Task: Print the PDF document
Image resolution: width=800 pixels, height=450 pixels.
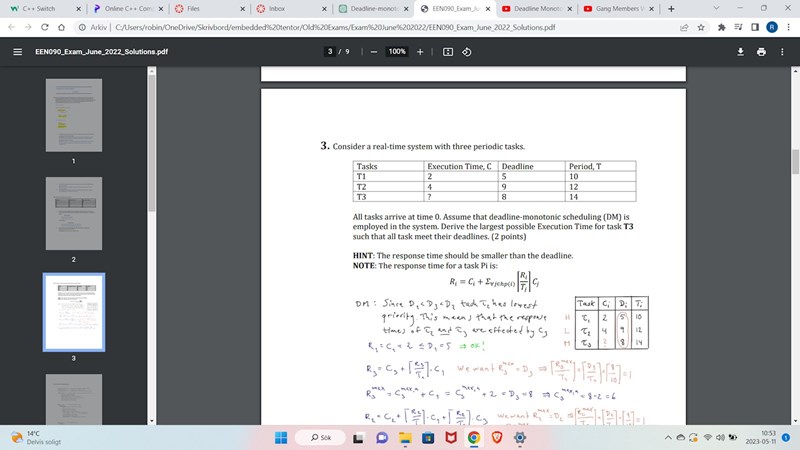Action: coord(762,51)
